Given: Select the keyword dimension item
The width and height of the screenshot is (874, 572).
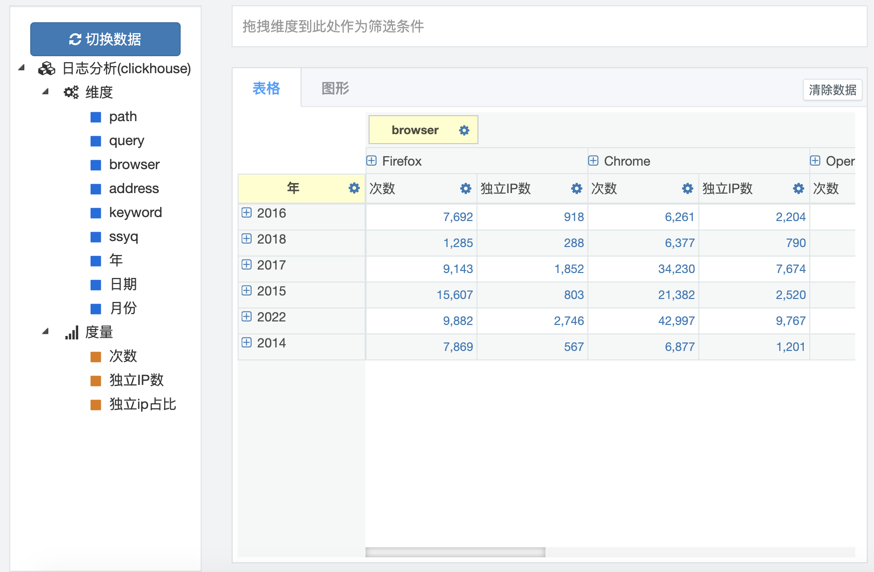Looking at the screenshot, I should pos(135,212).
